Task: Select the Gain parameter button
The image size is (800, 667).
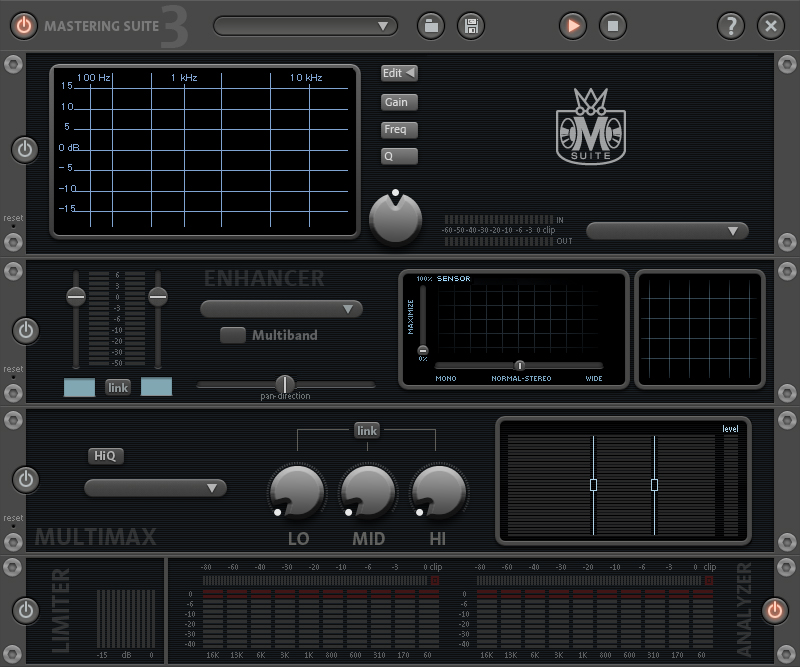Action: point(399,103)
